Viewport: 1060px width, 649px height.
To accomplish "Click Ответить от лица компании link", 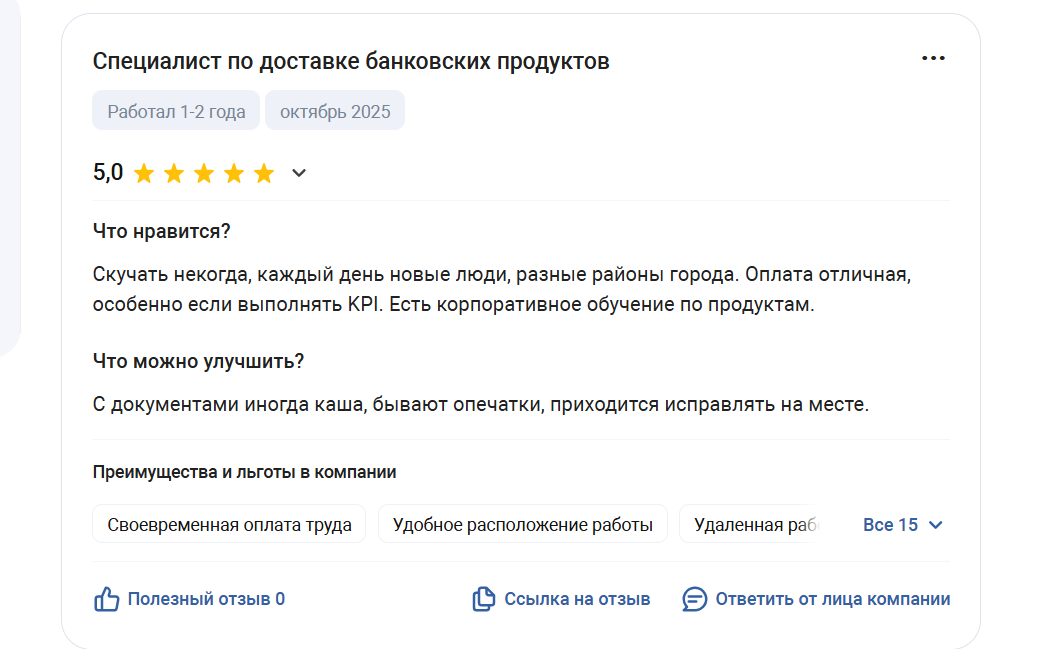I will click(832, 600).
